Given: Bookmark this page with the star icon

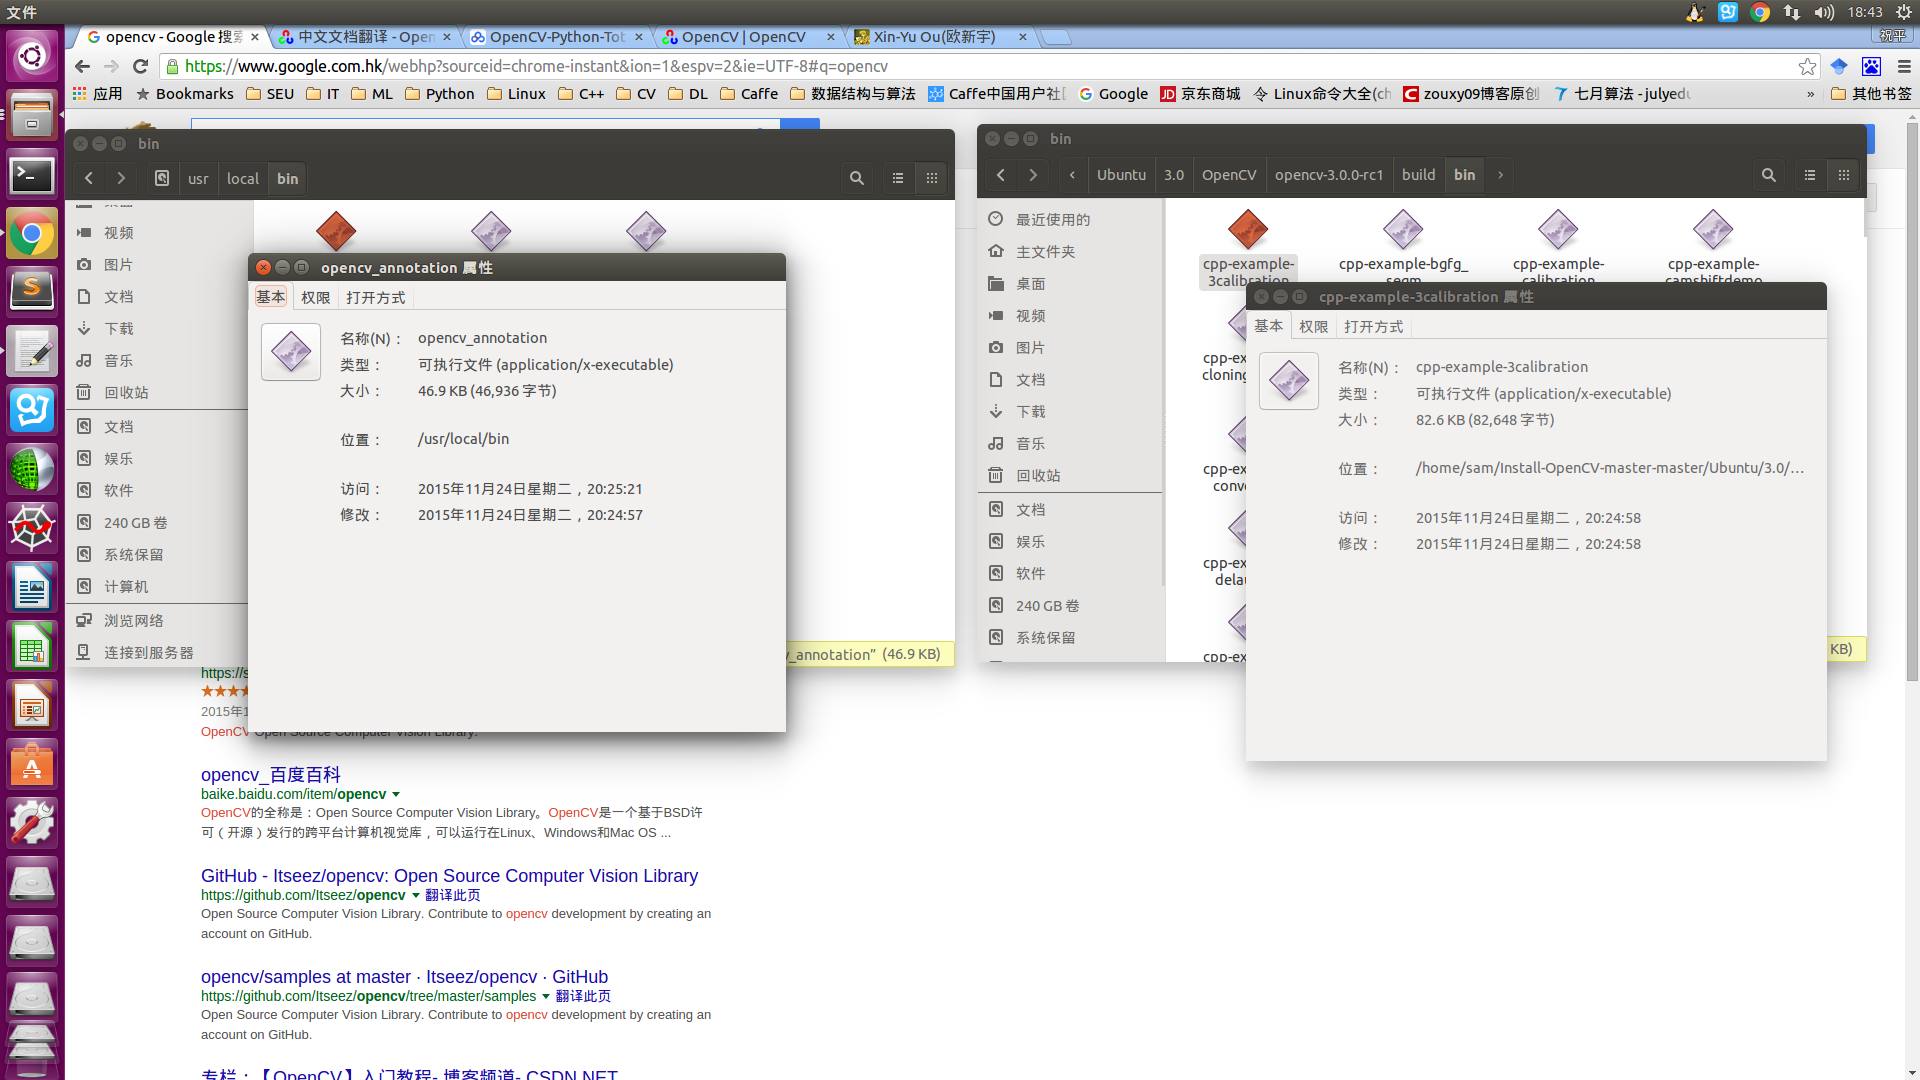Looking at the screenshot, I should click(1807, 66).
